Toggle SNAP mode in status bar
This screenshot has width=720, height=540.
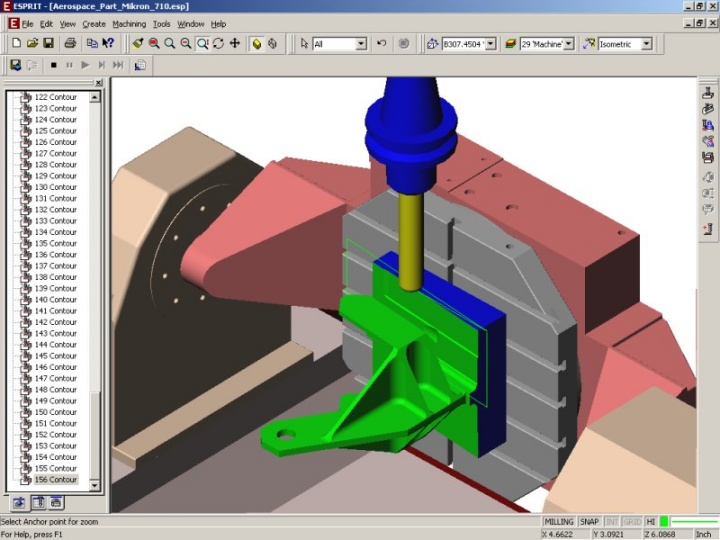click(590, 522)
